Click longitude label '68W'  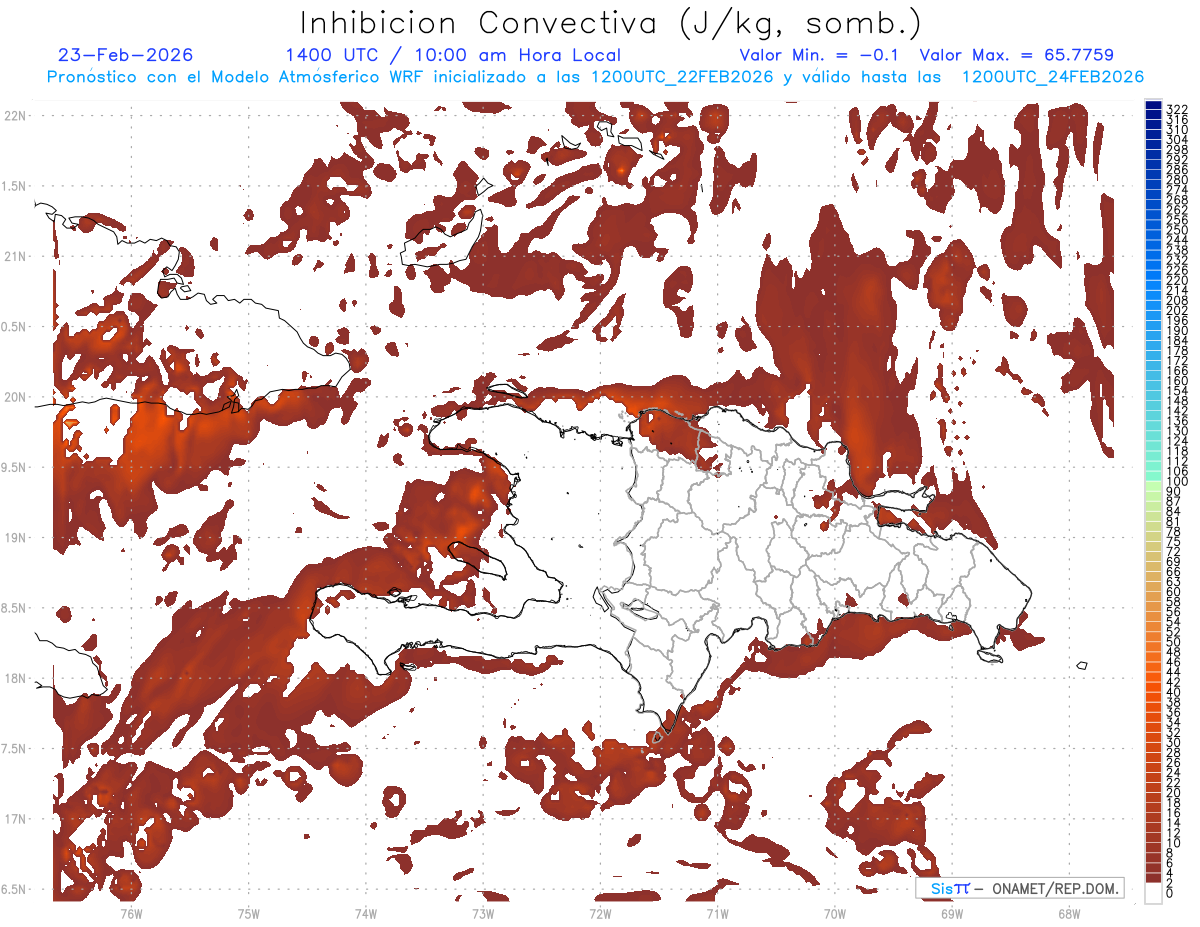[x=1069, y=913]
